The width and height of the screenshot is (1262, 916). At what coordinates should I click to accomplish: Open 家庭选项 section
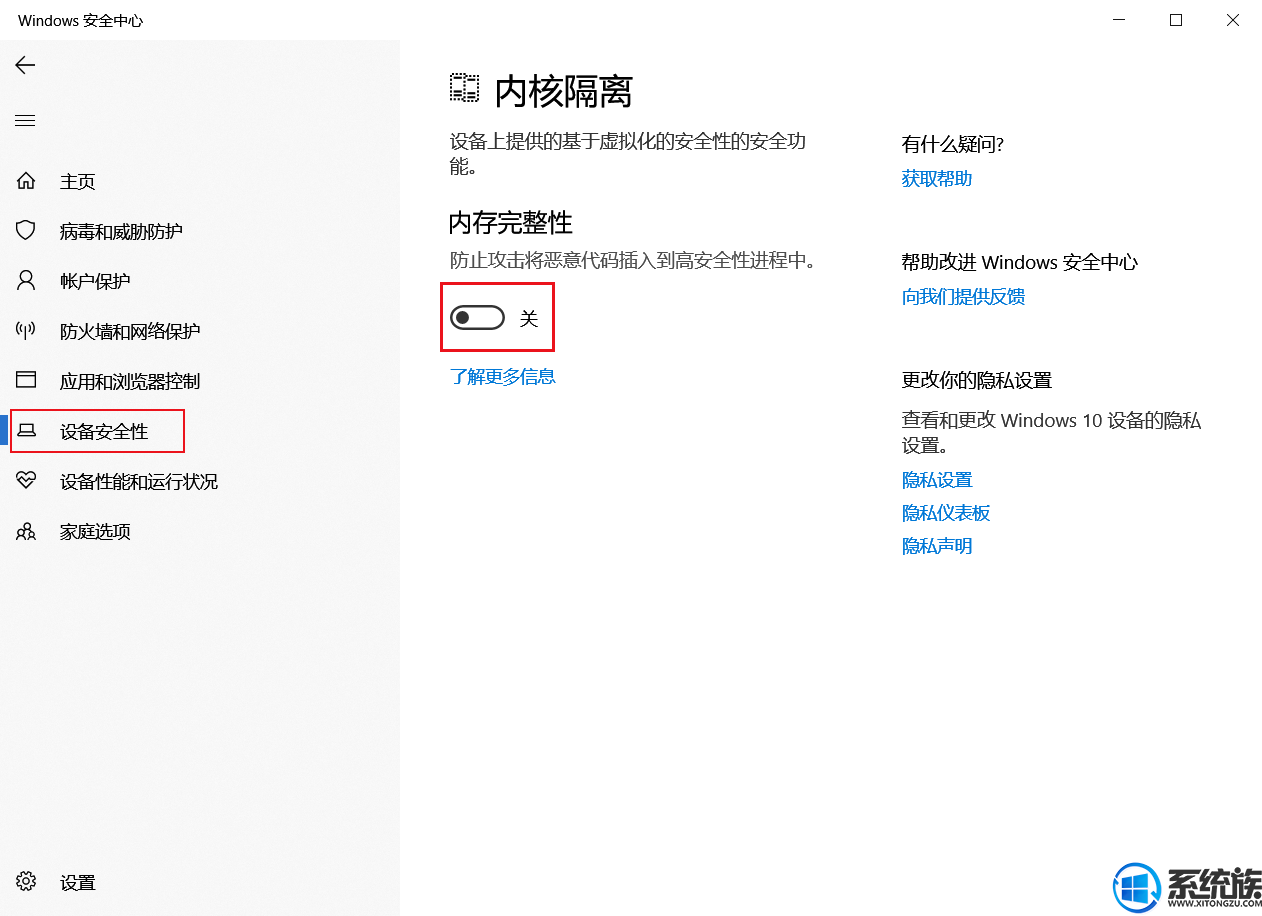95,531
